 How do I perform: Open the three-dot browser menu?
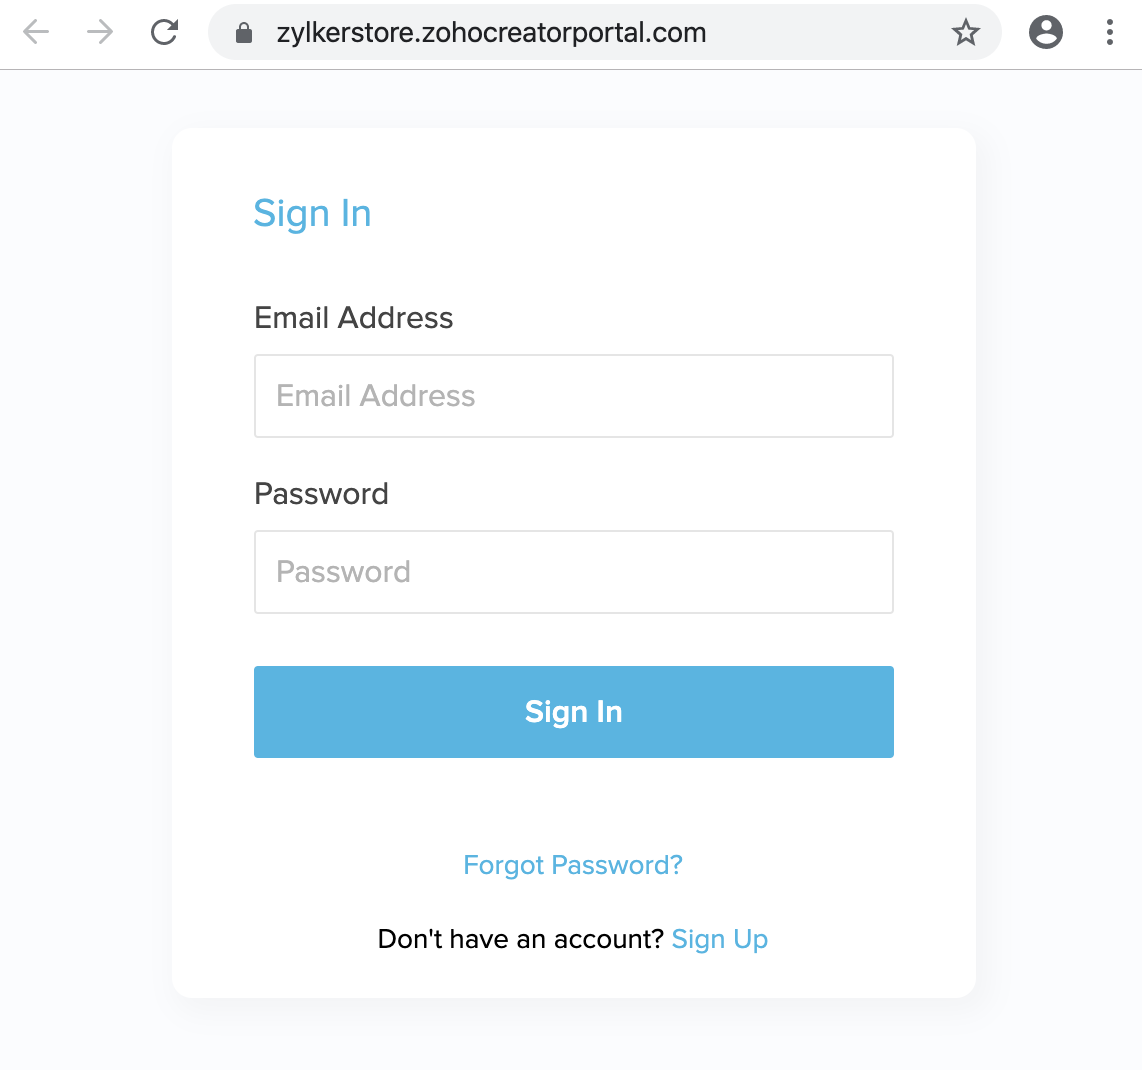1109,31
